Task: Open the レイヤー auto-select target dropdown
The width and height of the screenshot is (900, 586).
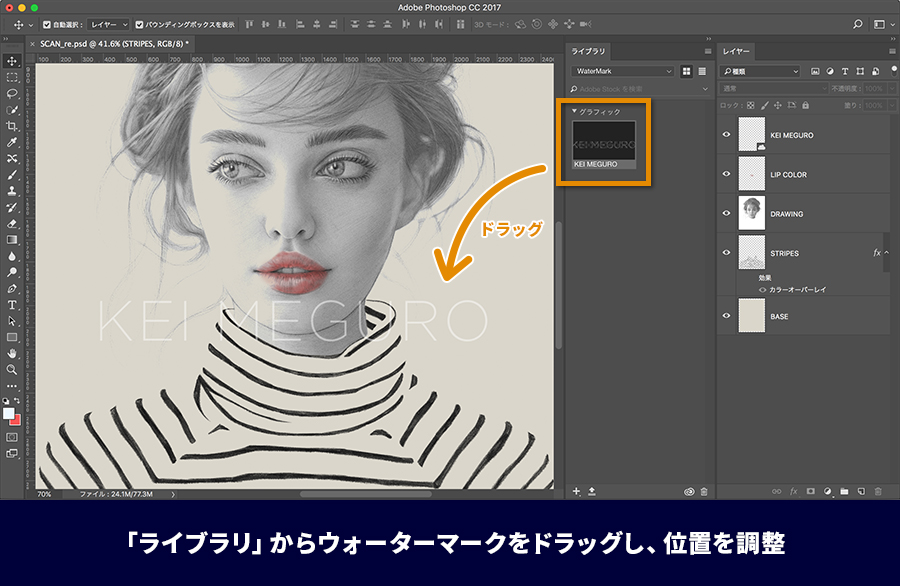Action: pos(108,25)
